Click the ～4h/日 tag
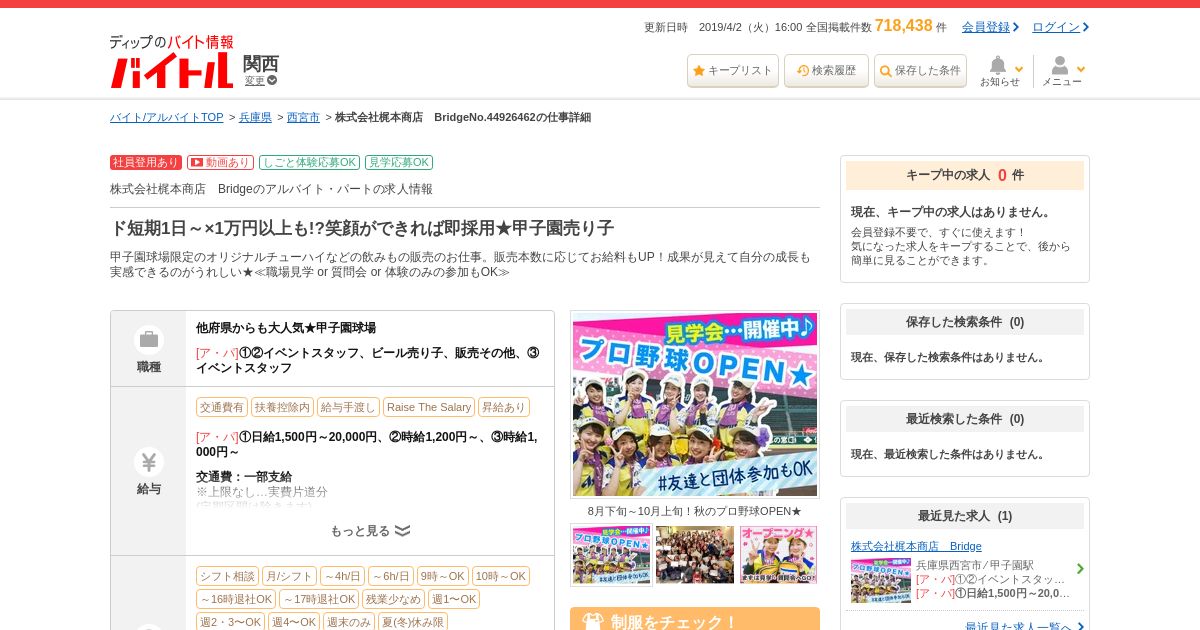 tap(342, 576)
